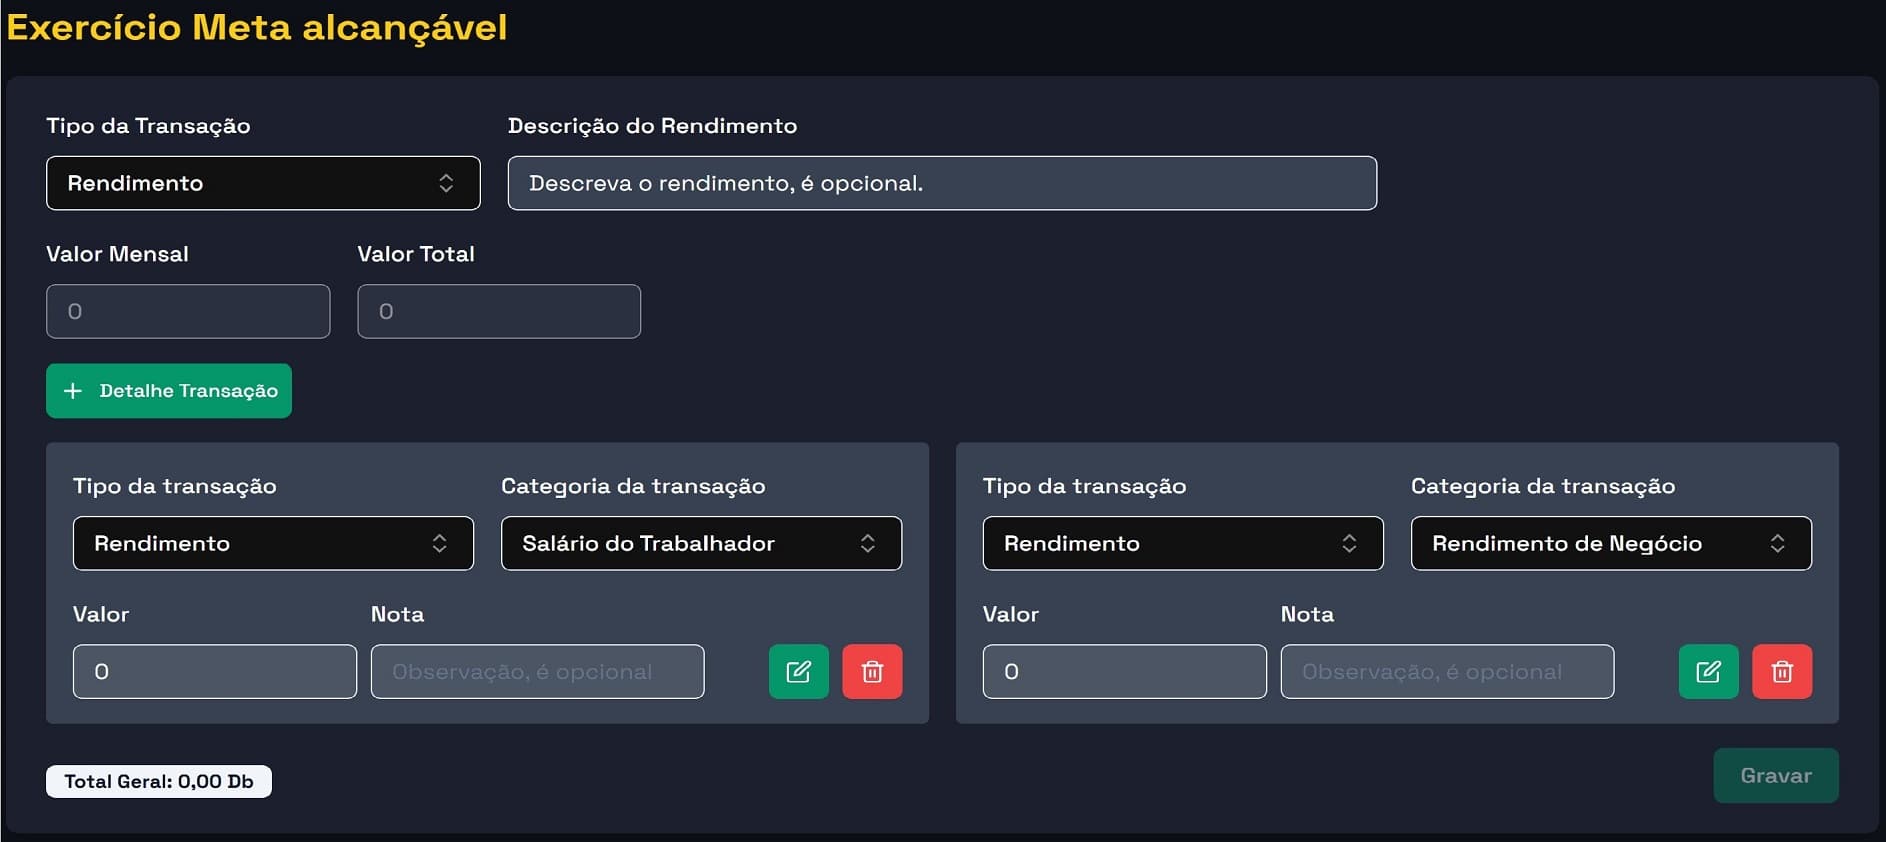
Task: Open the Tipo da Transação dropdown showing Rendimento
Action: click(x=262, y=183)
